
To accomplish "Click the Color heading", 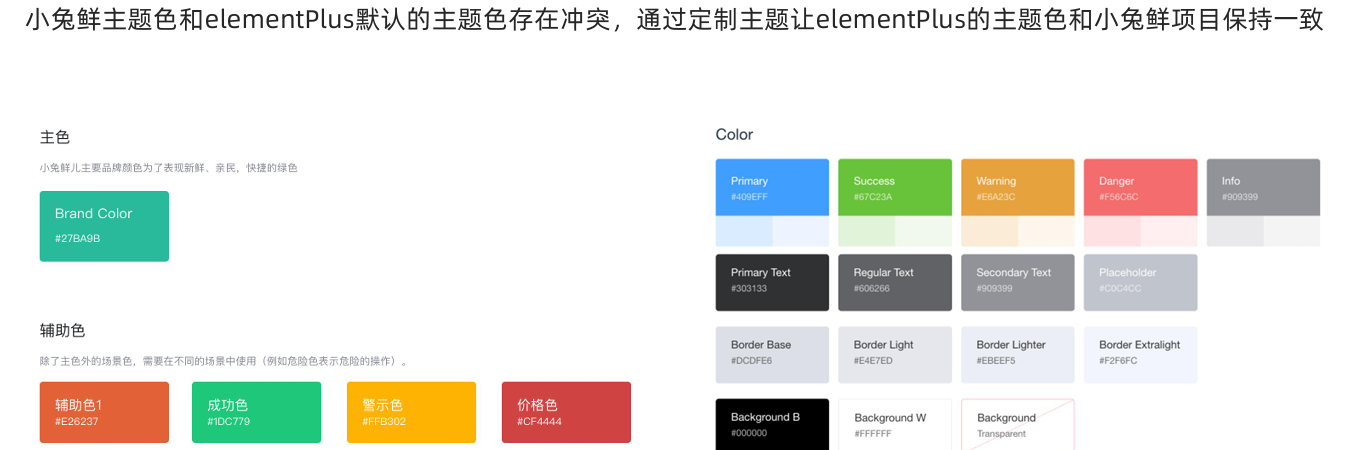I will [734, 134].
